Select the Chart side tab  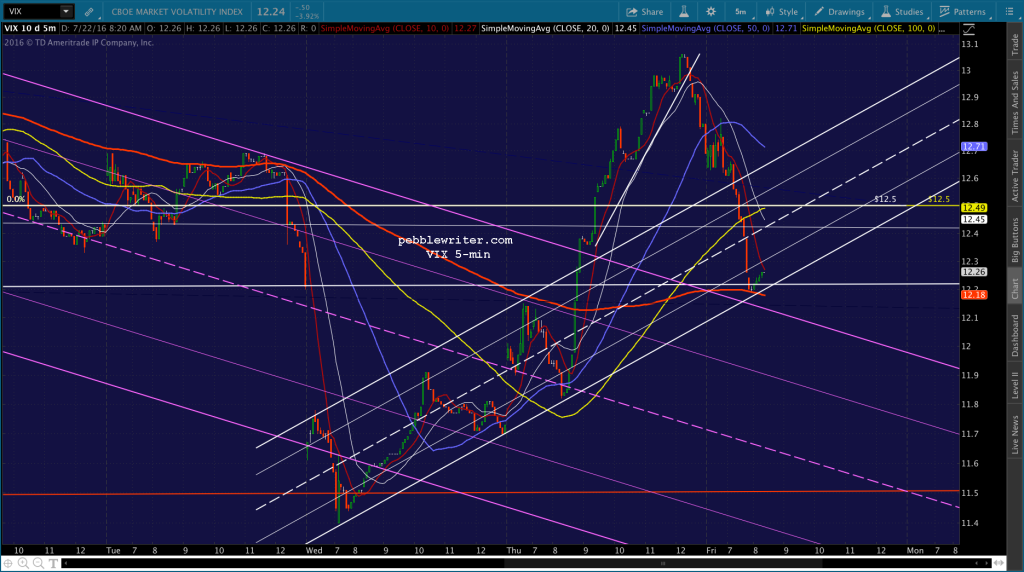(1015, 289)
